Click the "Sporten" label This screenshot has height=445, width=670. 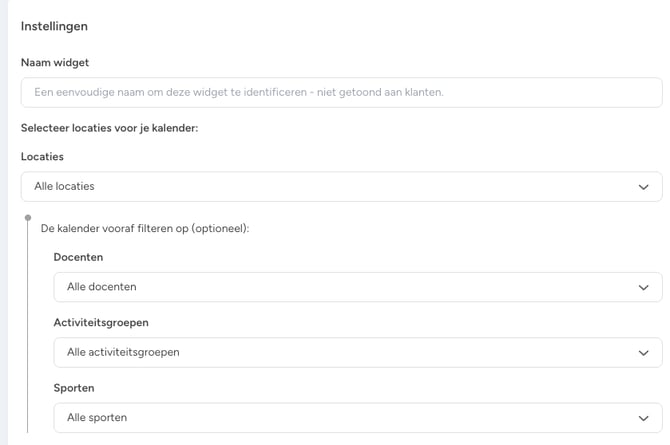(x=74, y=388)
